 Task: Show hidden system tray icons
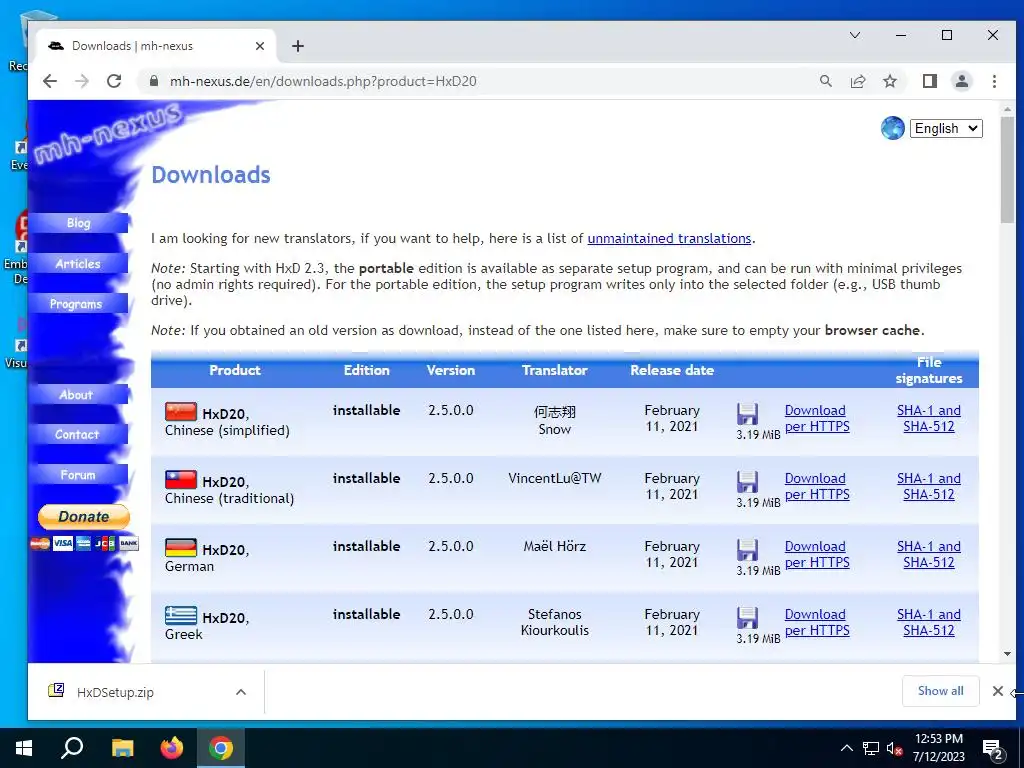(846, 748)
